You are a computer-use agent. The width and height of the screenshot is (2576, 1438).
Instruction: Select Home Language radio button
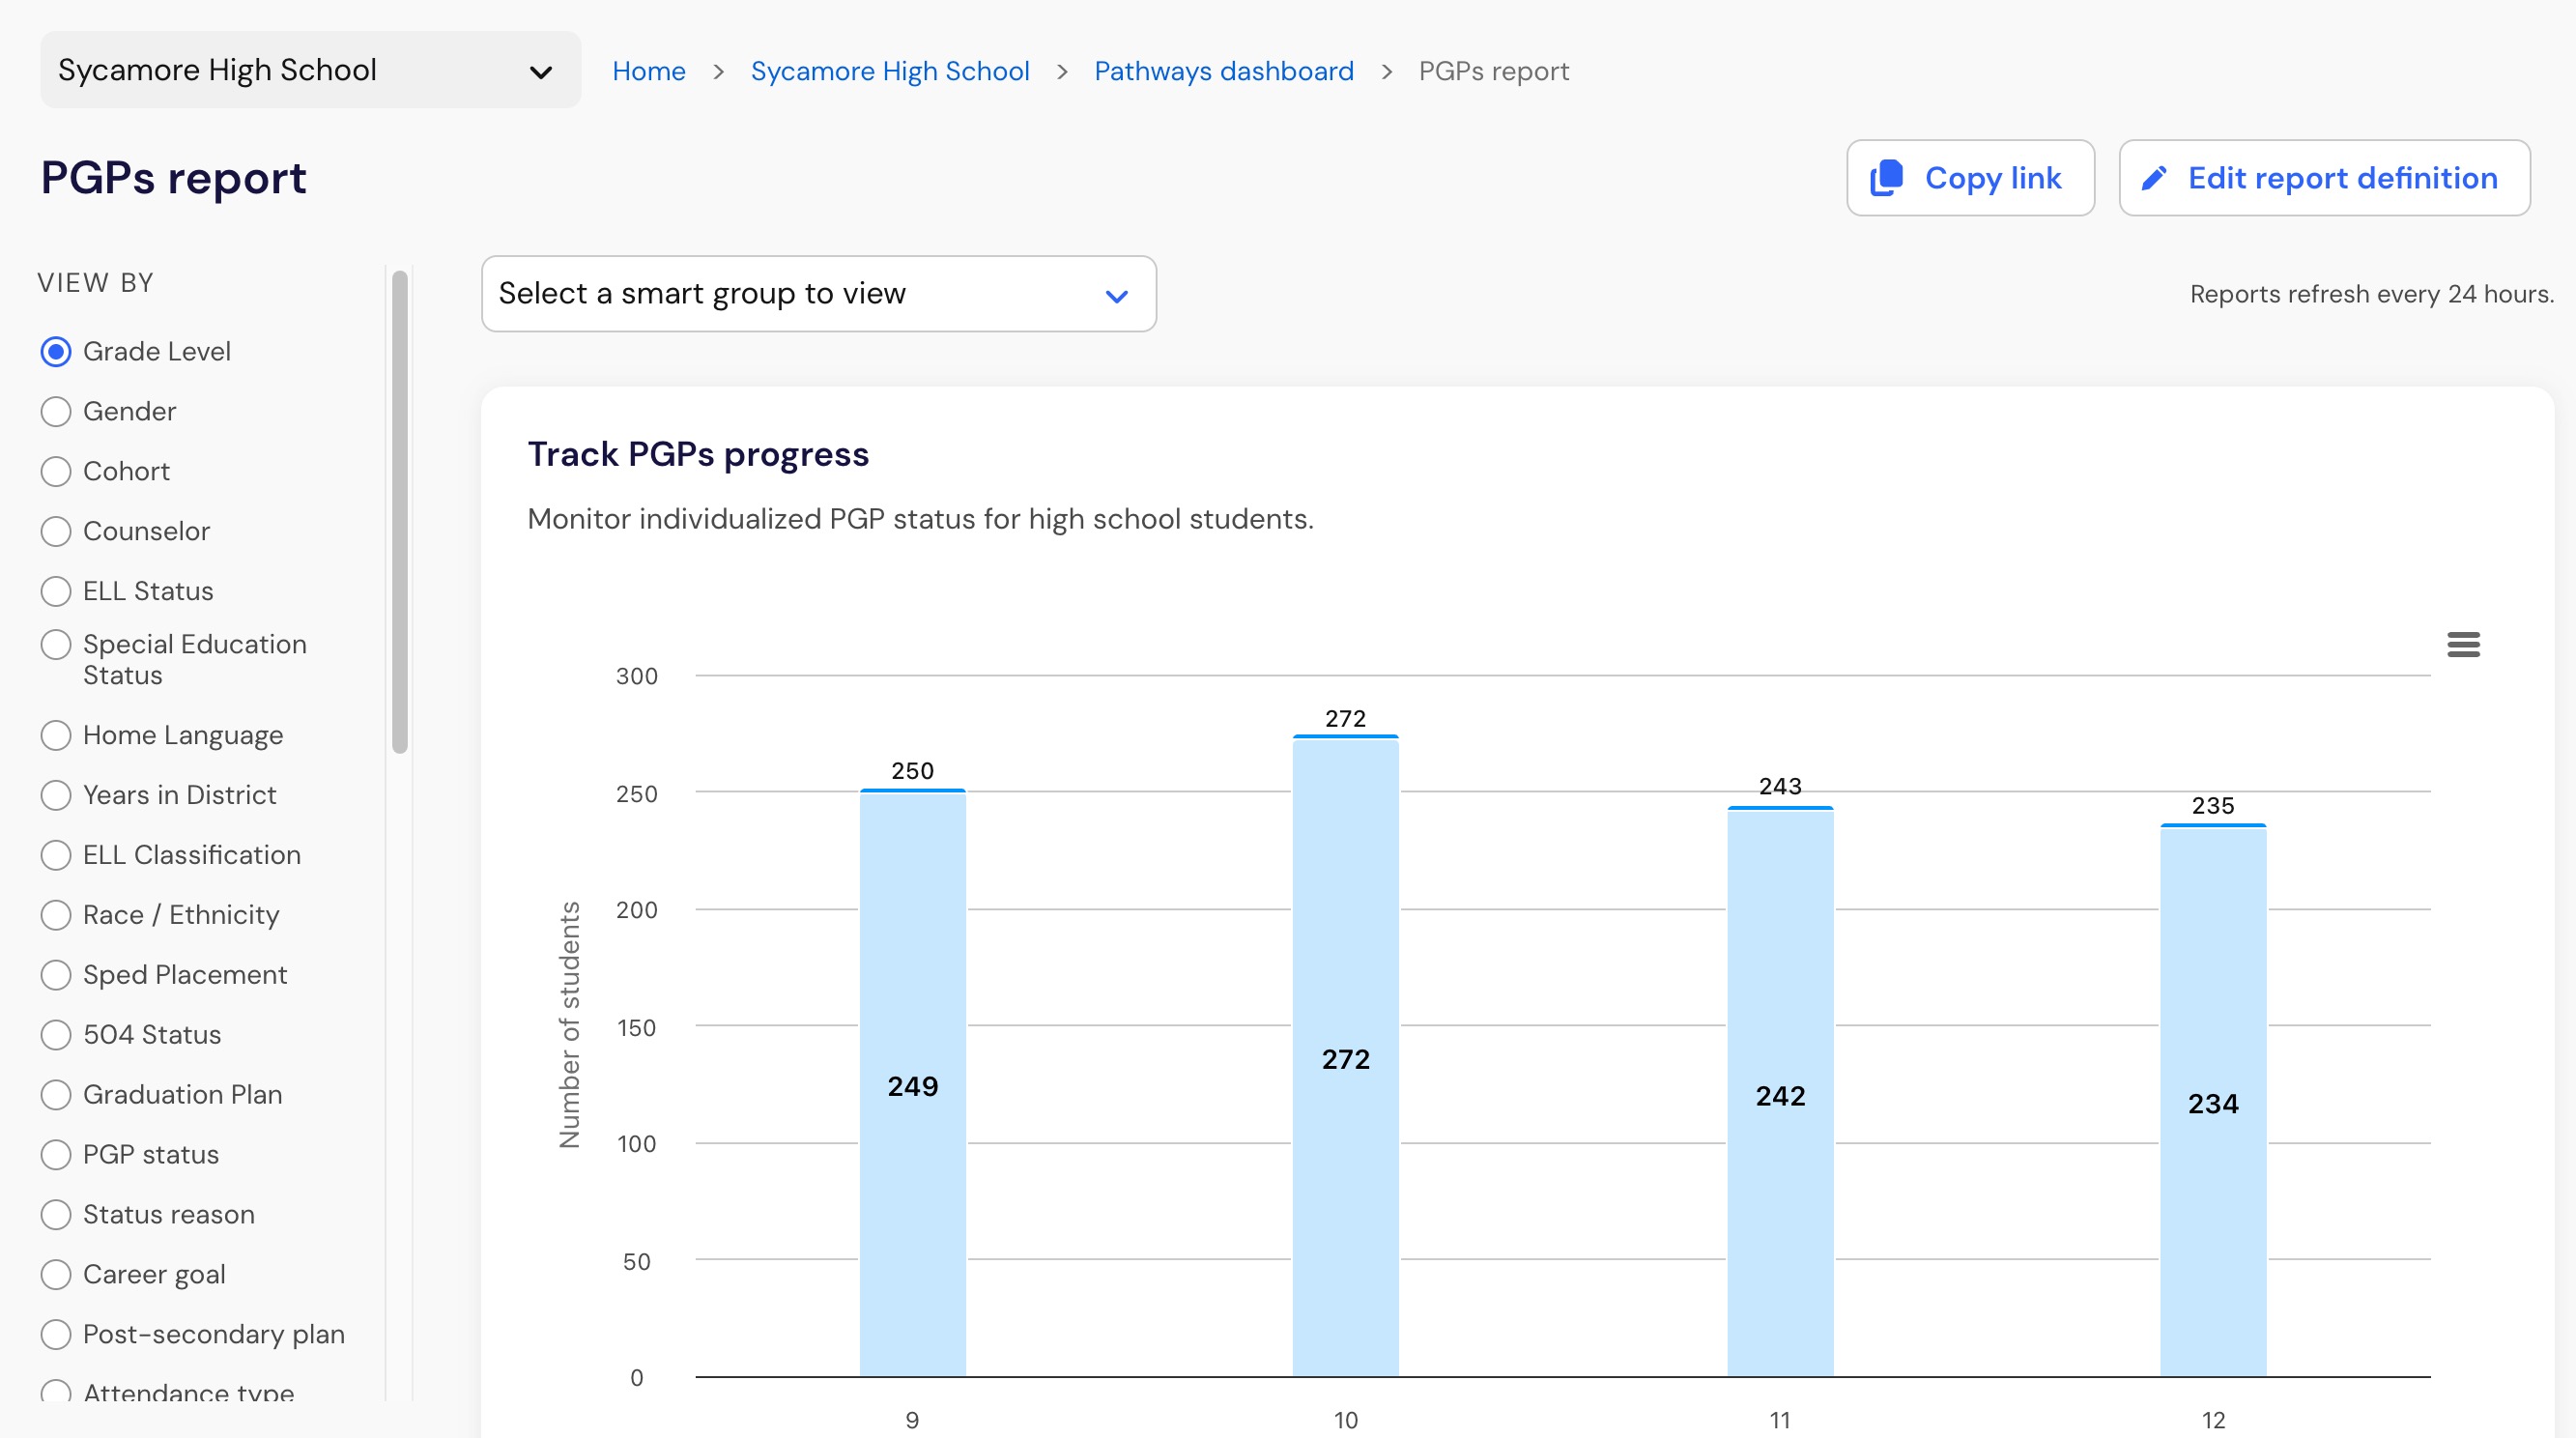click(56, 736)
